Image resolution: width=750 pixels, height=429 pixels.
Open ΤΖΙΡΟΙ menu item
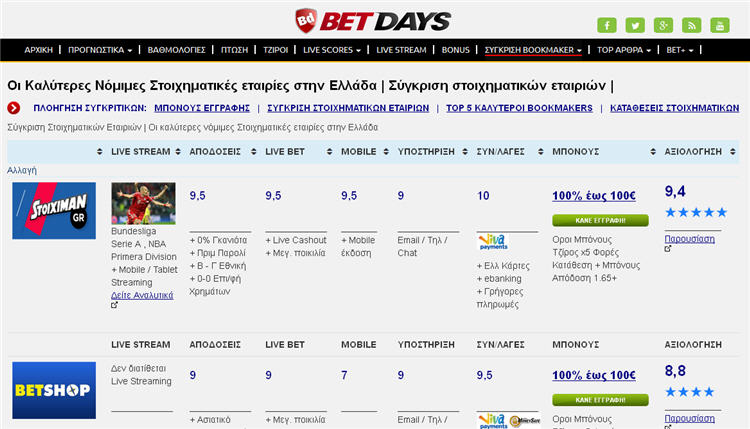(x=276, y=50)
